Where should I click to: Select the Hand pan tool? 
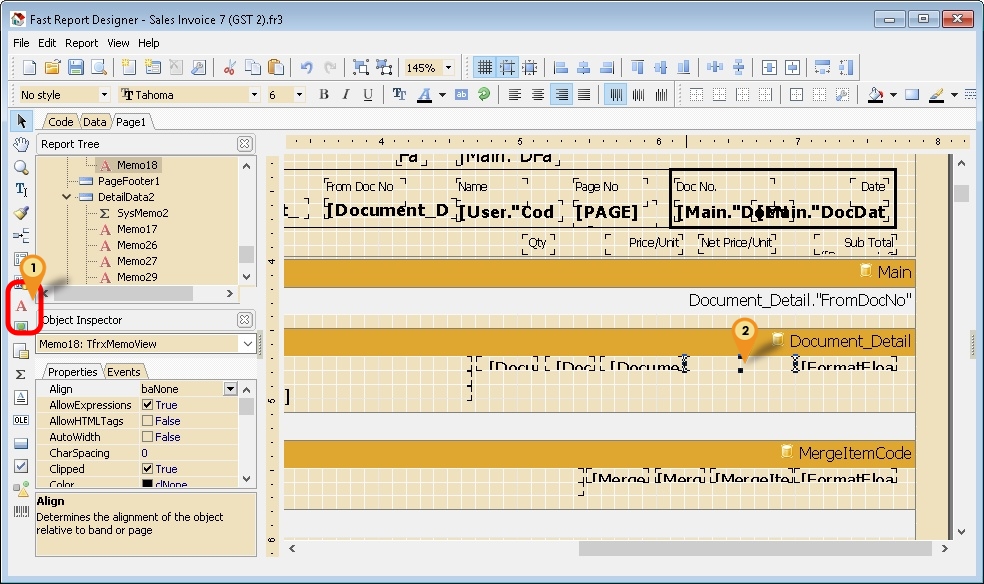point(21,144)
